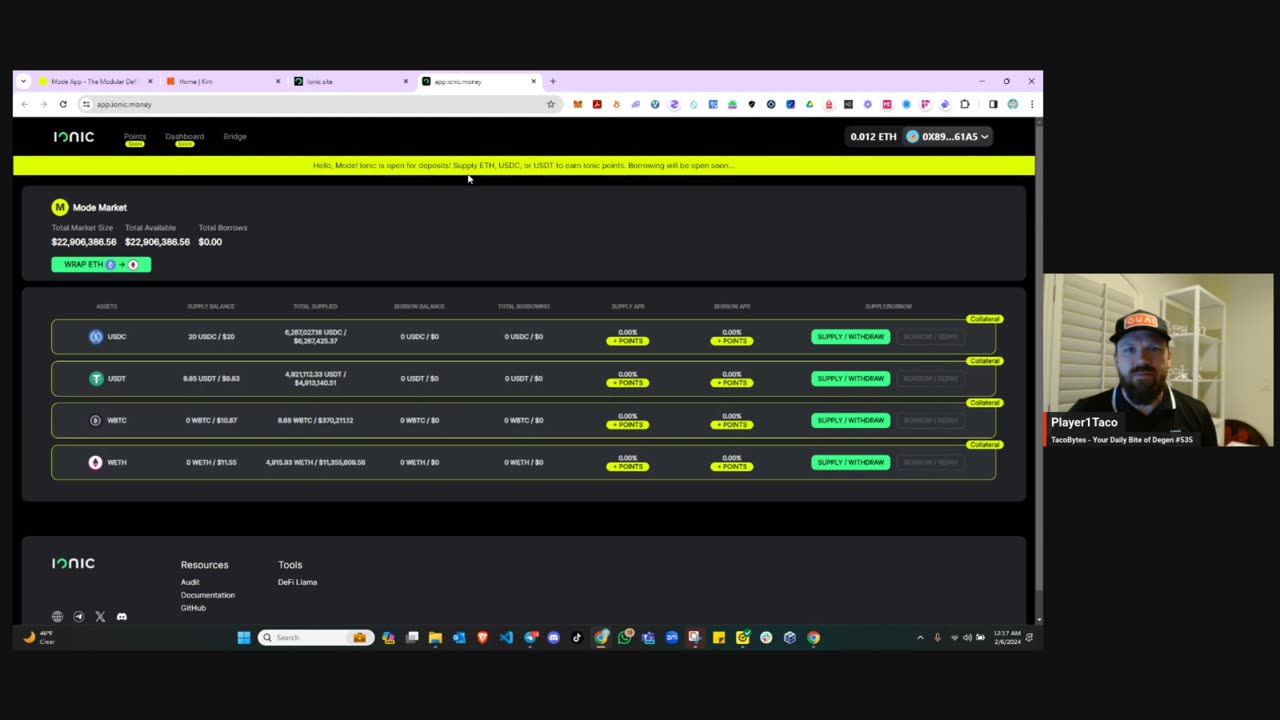Close the ionic.site tab
This screenshot has height=720, width=1280.
coord(405,81)
